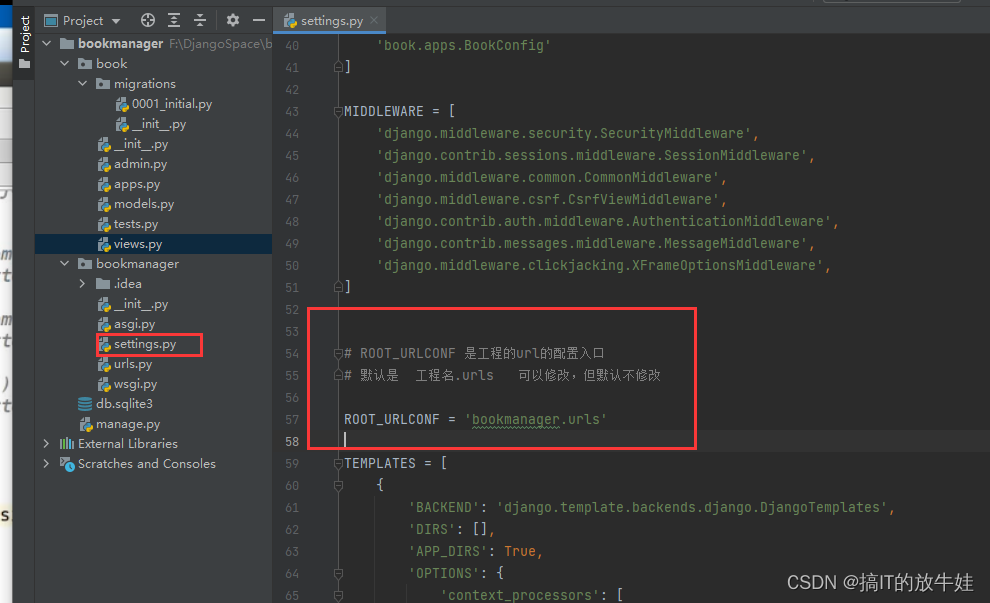The width and height of the screenshot is (990, 603).
Task: Open admin.py in the book app
Action: click(x=140, y=164)
